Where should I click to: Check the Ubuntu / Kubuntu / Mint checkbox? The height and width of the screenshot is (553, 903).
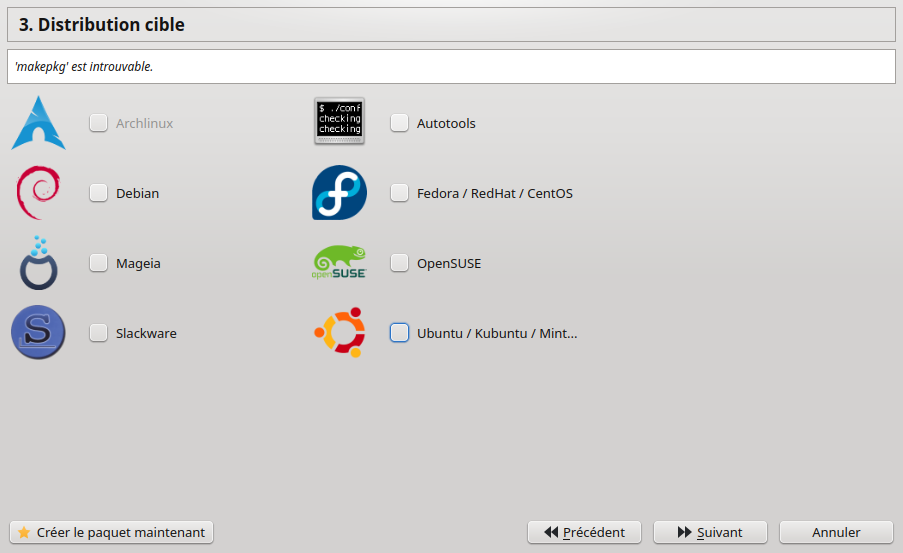coord(399,332)
